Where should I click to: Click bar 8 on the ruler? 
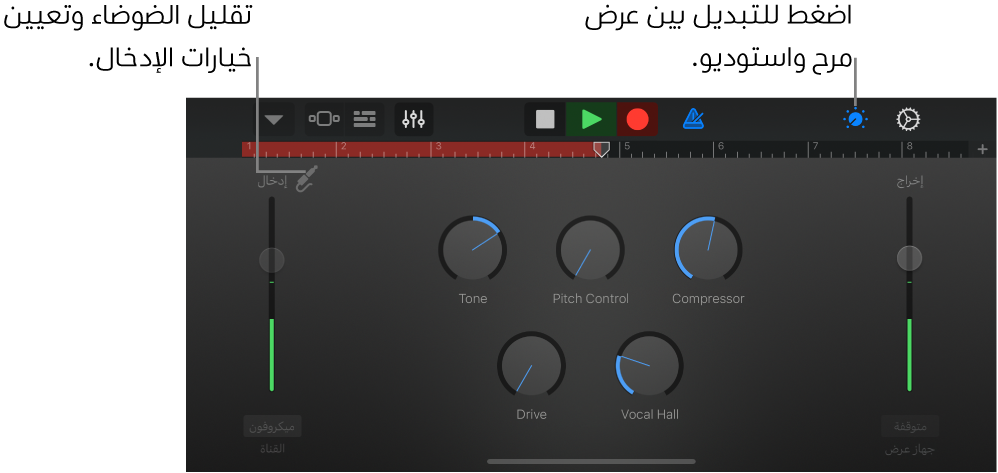click(909, 146)
